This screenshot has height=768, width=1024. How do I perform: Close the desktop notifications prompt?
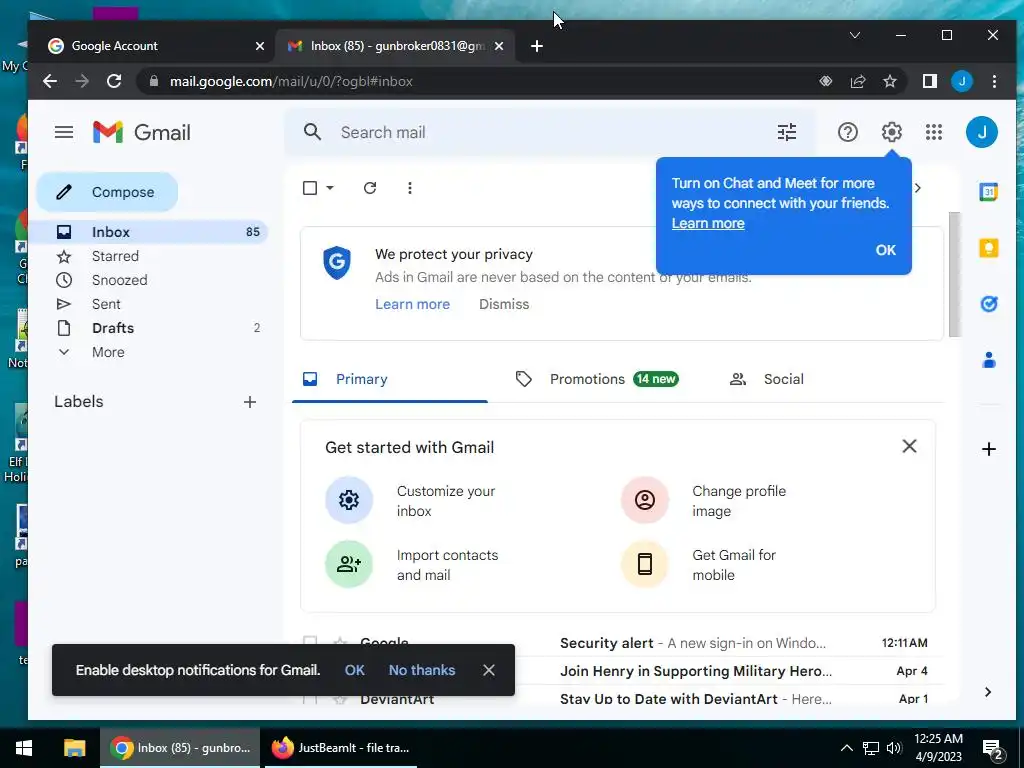pos(488,670)
